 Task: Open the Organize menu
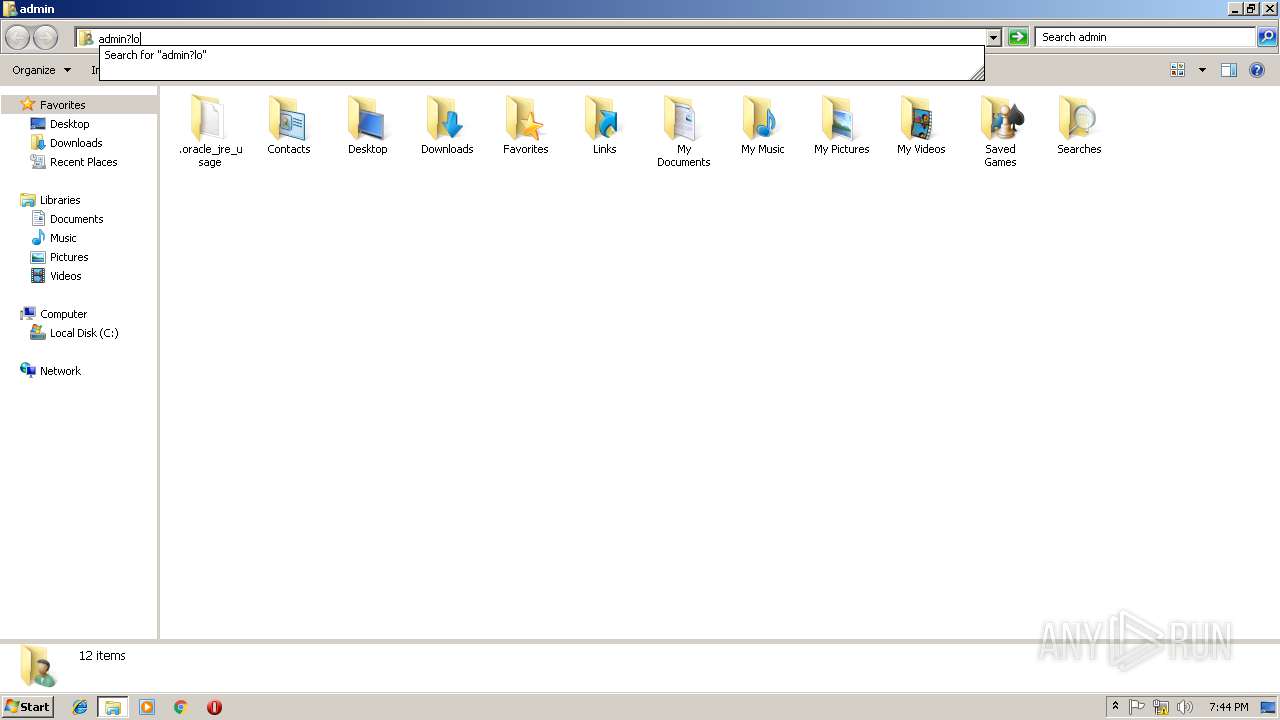click(41, 70)
